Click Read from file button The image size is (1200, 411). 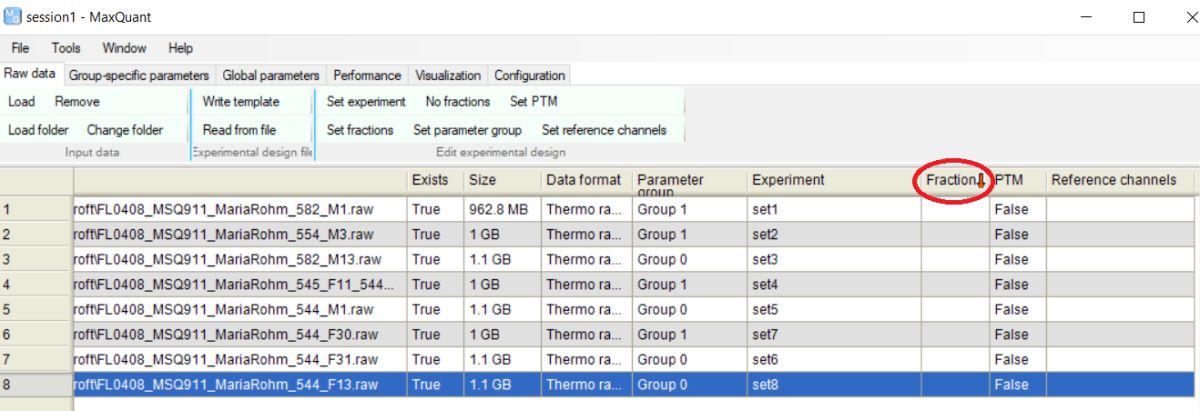pyautogui.click(x=239, y=130)
